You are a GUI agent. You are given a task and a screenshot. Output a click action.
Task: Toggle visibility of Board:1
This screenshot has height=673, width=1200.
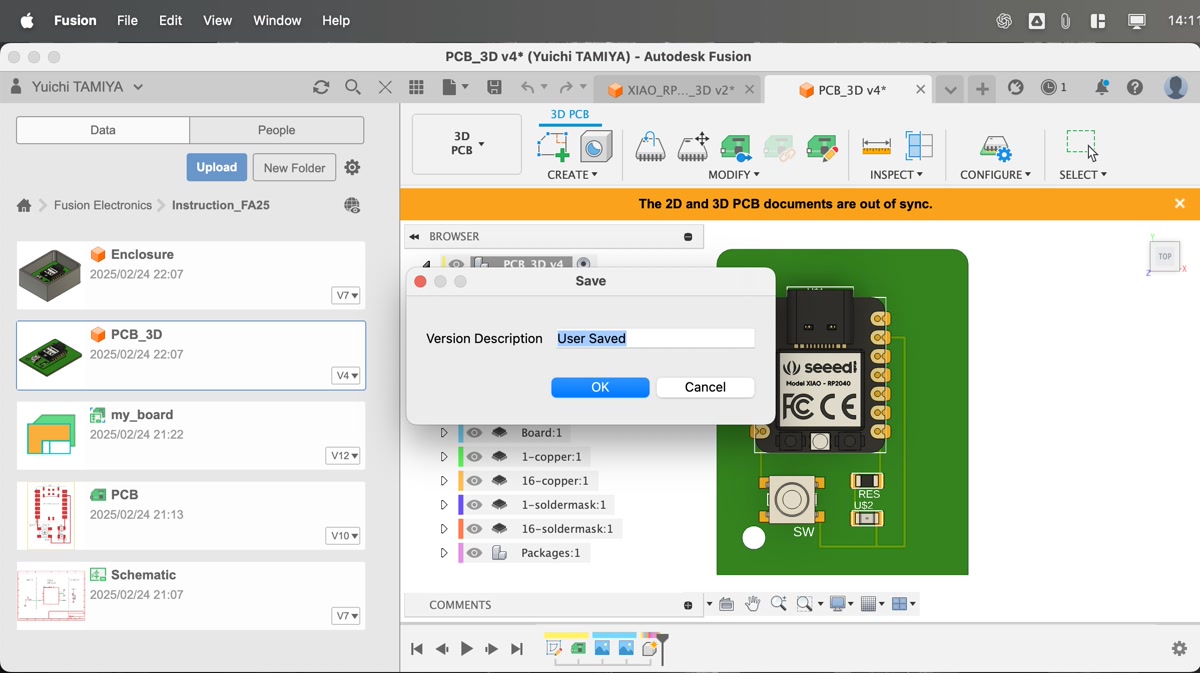pos(474,433)
